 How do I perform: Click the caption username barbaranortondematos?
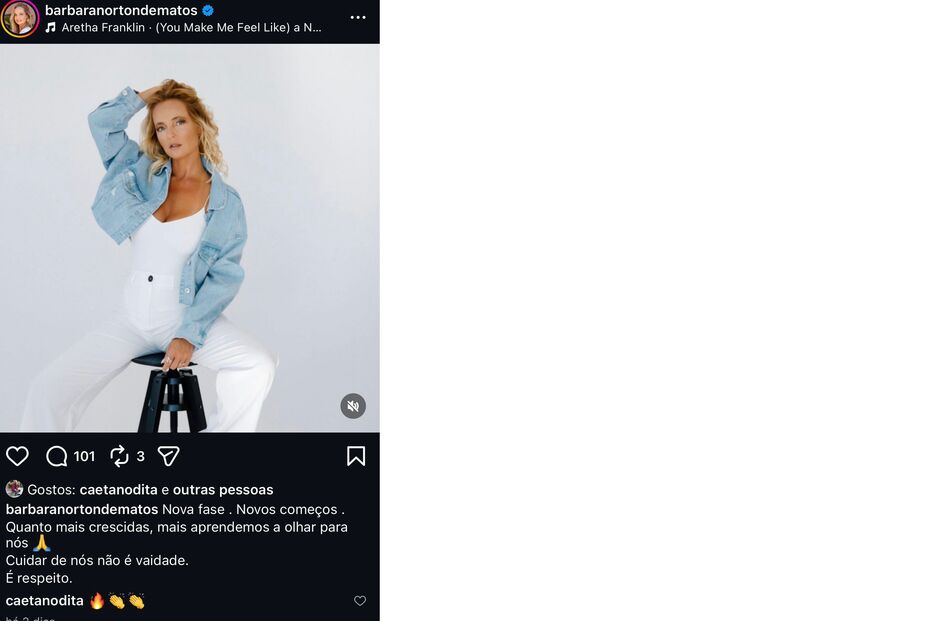tap(81, 509)
